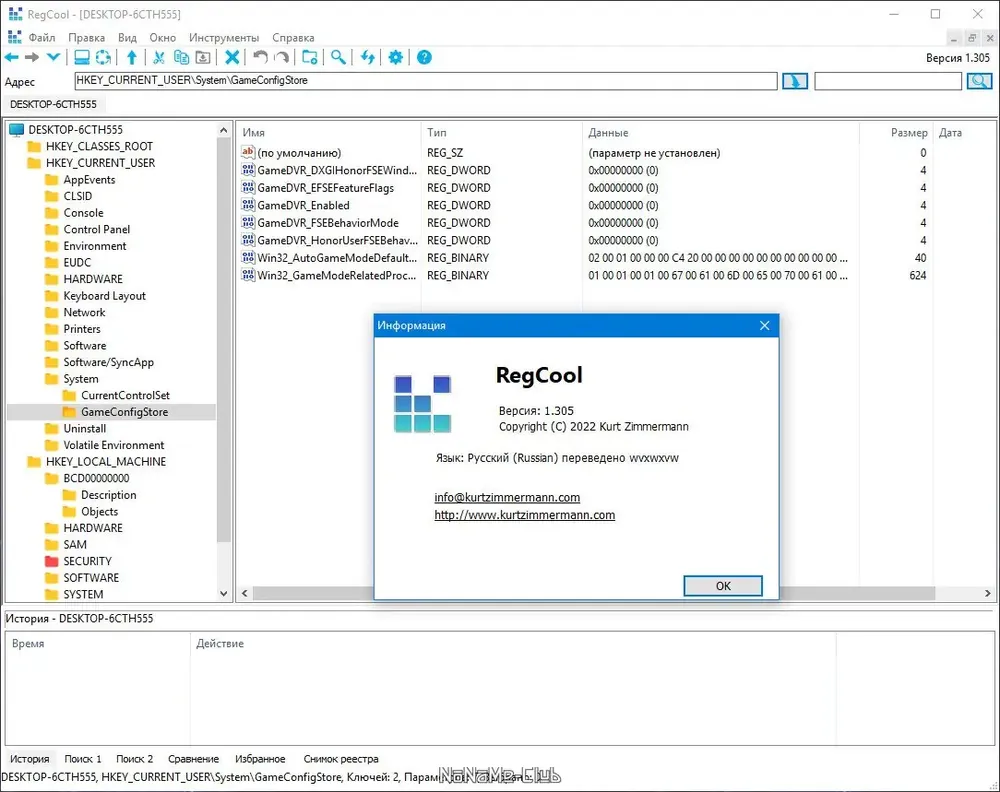The image size is (1000, 792).
Task: Open the Файл menu
Action: pos(41,38)
